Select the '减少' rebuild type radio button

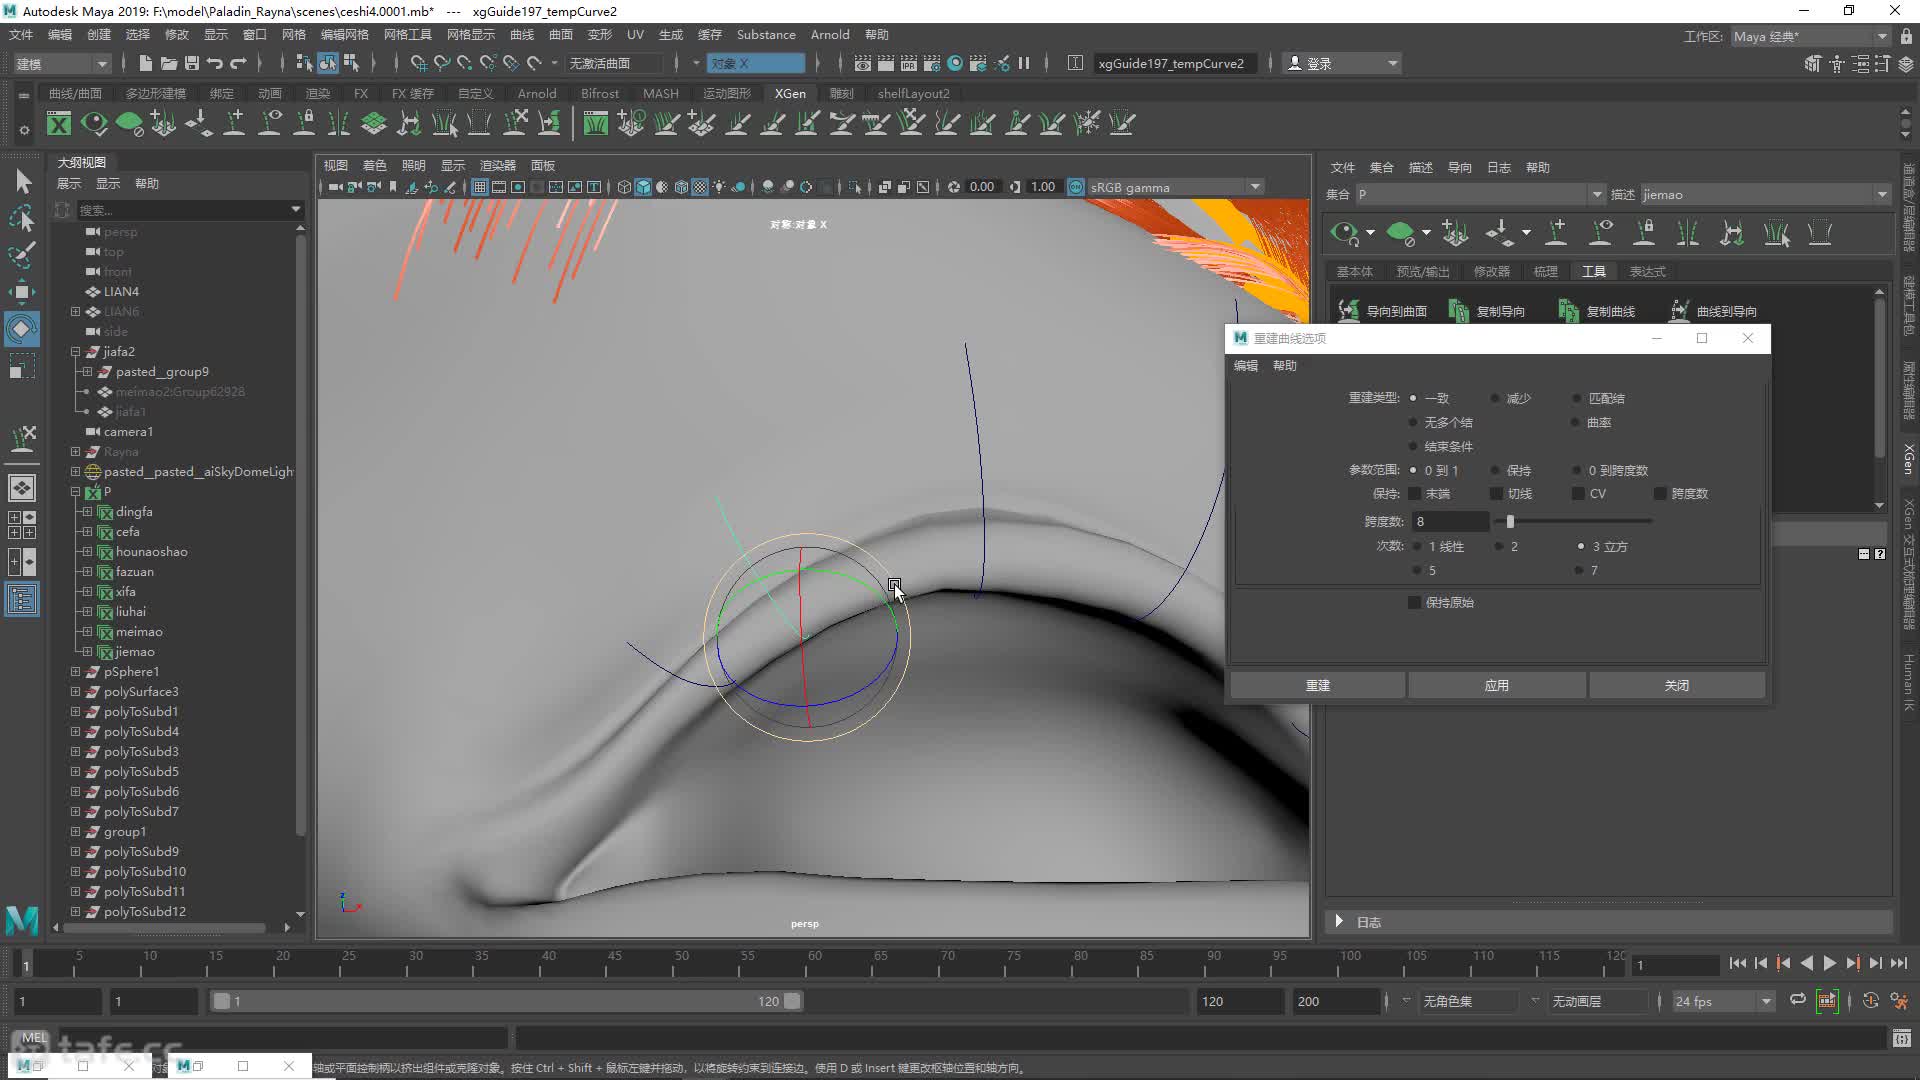[x=1495, y=398]
